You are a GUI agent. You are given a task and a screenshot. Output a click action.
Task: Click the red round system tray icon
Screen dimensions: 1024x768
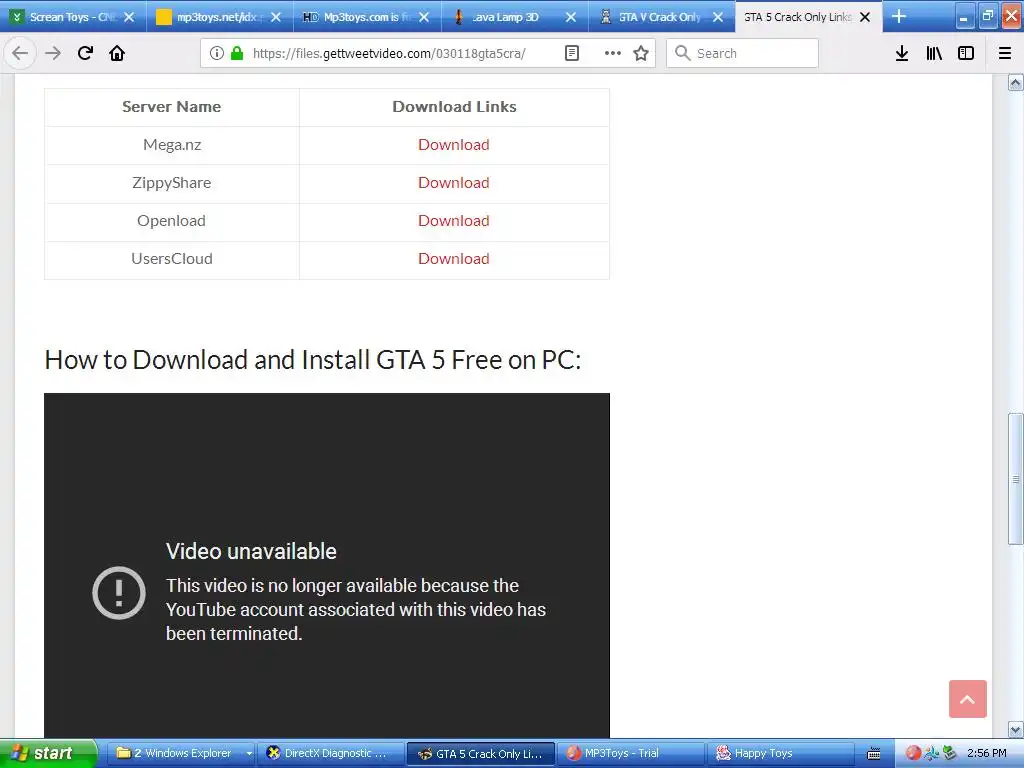(914, 753)
